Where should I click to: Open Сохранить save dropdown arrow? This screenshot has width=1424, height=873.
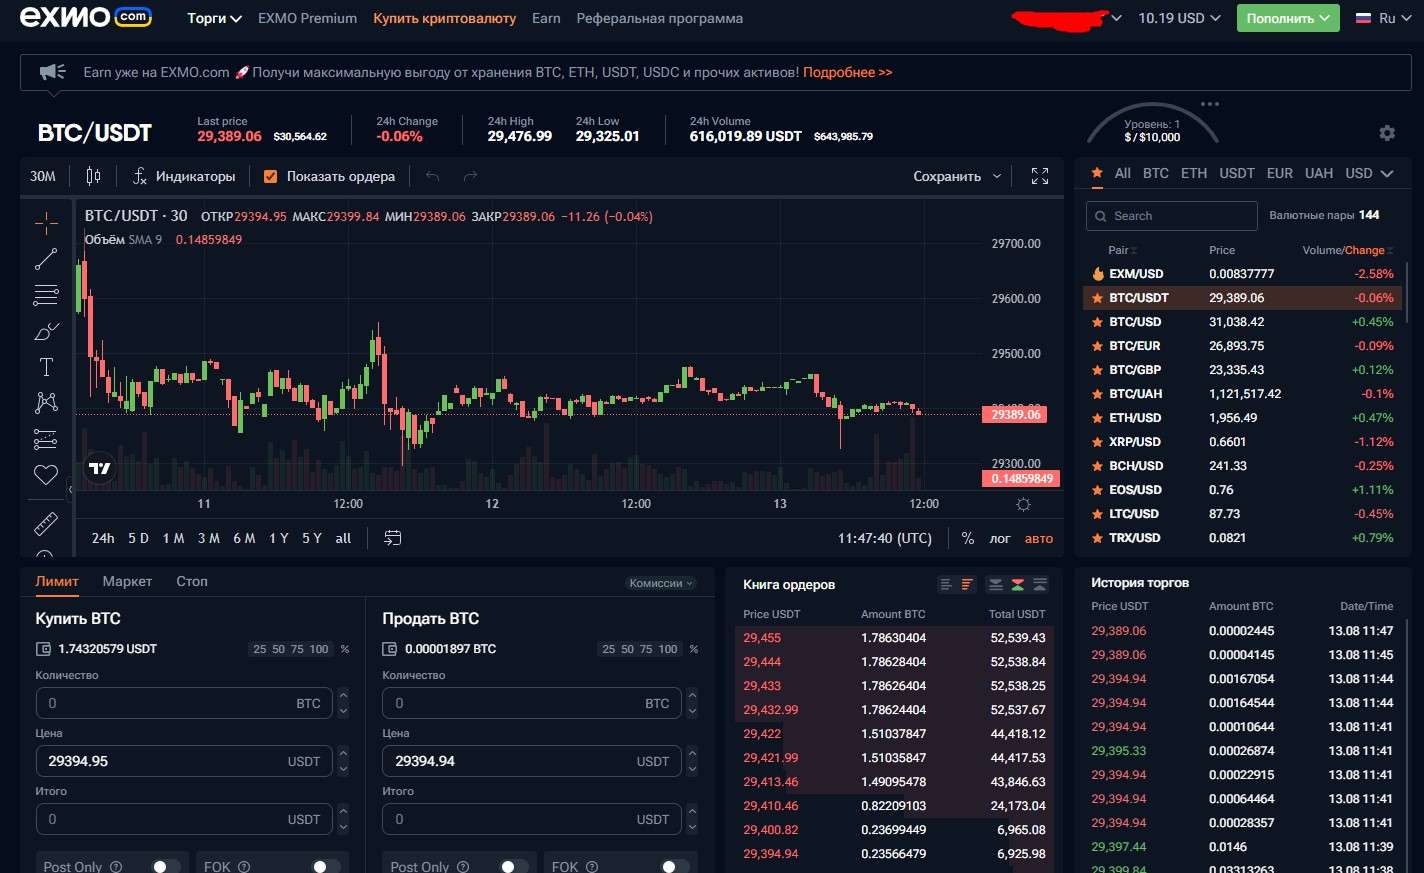(x=997, y=176)
